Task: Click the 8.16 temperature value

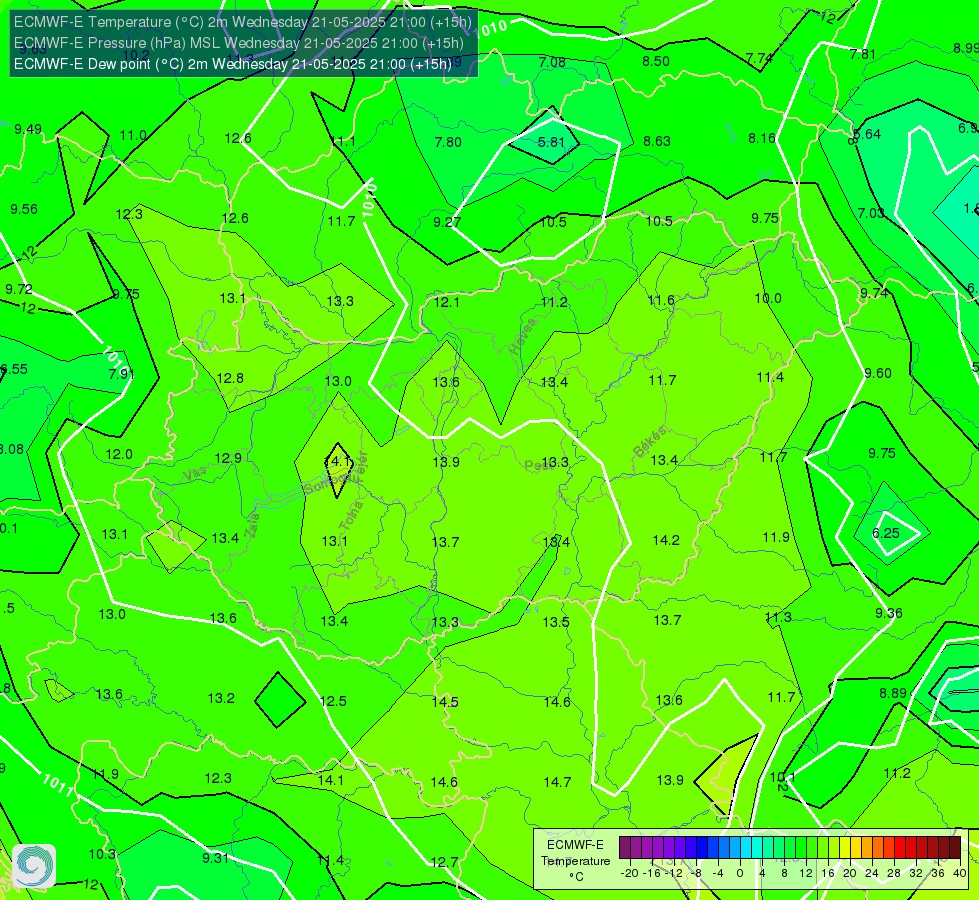Action: (762, 139)
